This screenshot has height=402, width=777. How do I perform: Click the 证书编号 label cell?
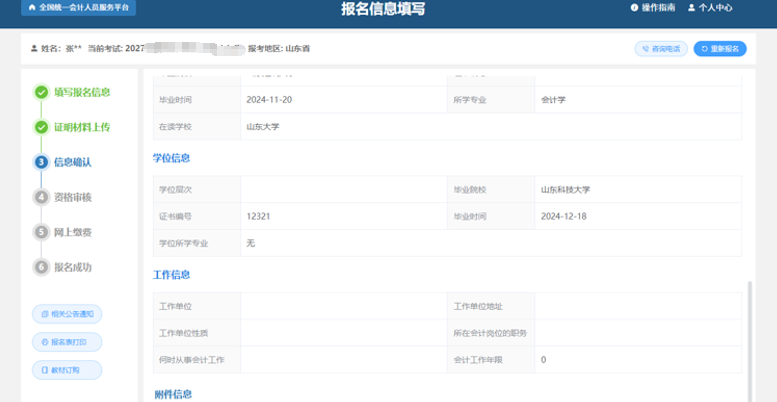(197, 217)
